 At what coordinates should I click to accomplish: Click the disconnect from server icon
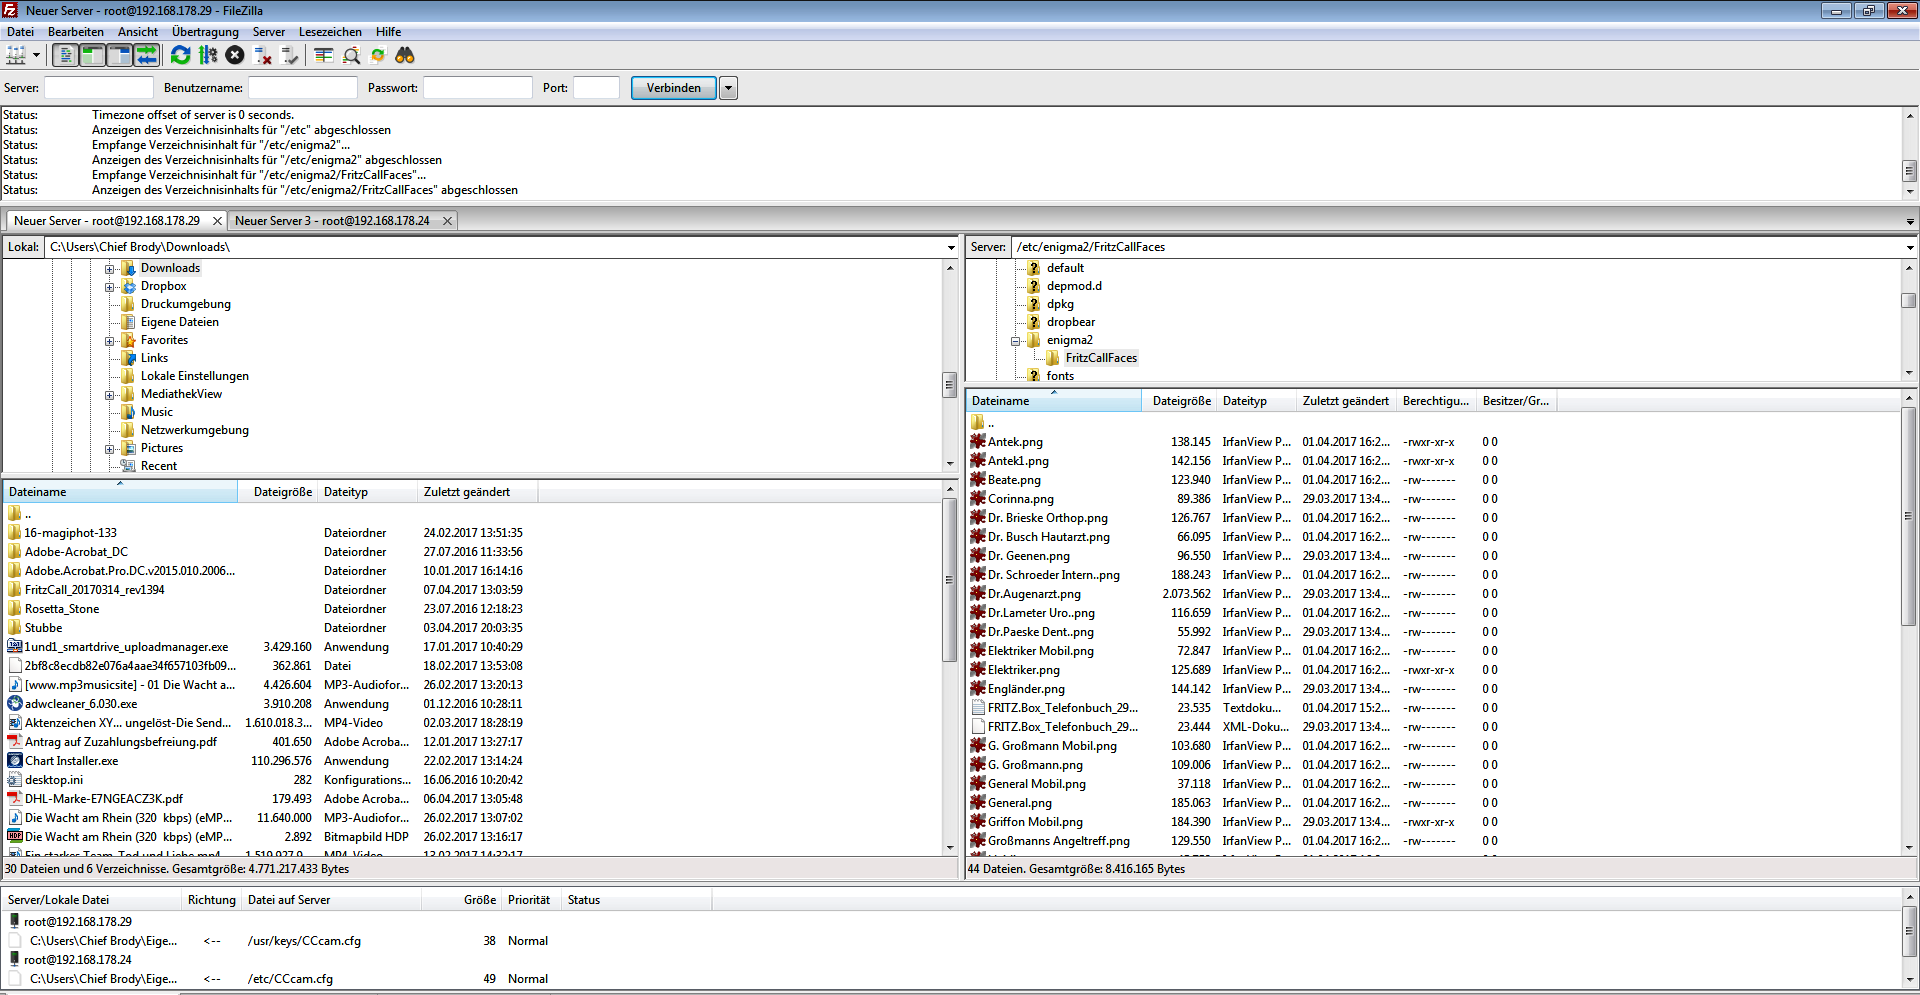click(x=263, y=56)
